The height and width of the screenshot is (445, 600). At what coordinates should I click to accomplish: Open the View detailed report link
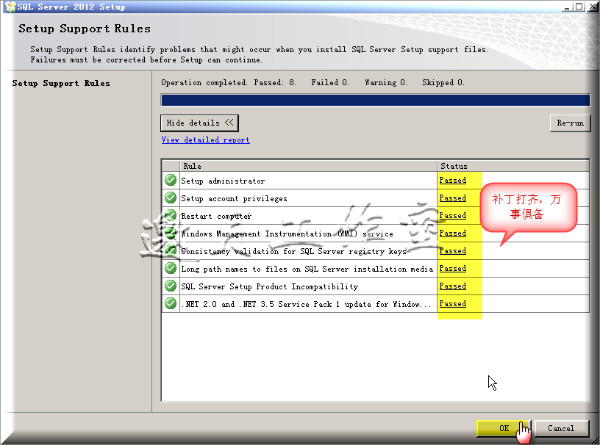coord(205,140)
